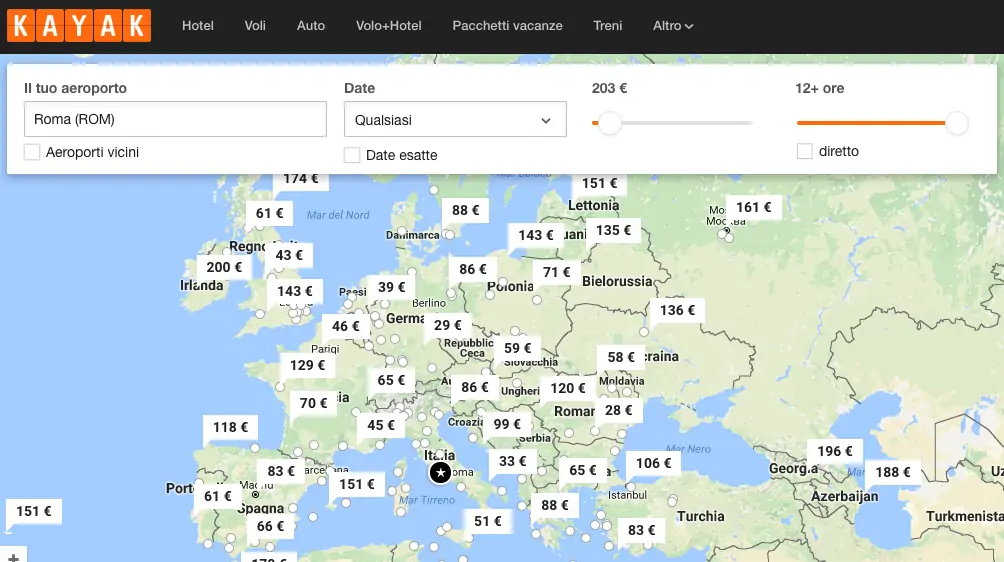Open the 88 € price near Danimarca

click(x=466, y=210)
